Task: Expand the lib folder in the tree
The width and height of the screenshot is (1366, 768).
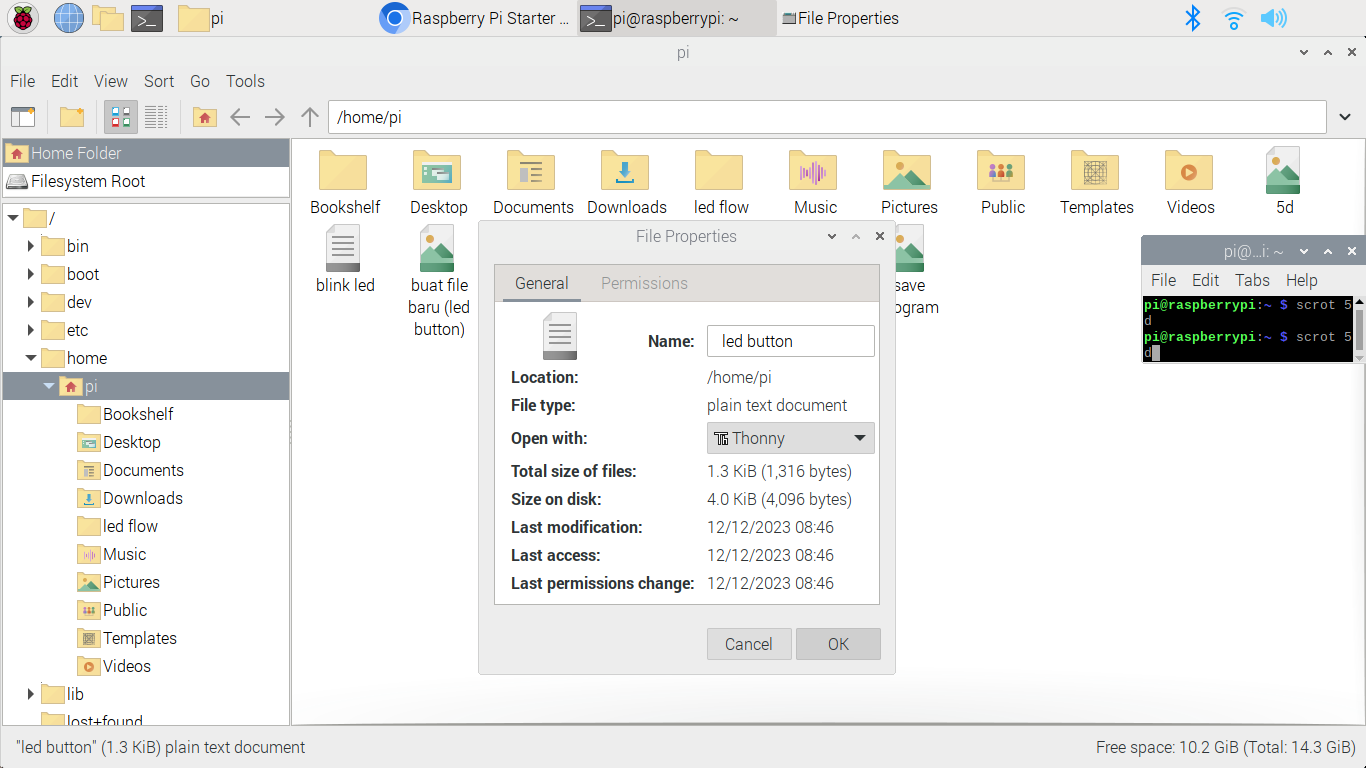Action: [31, 694]
